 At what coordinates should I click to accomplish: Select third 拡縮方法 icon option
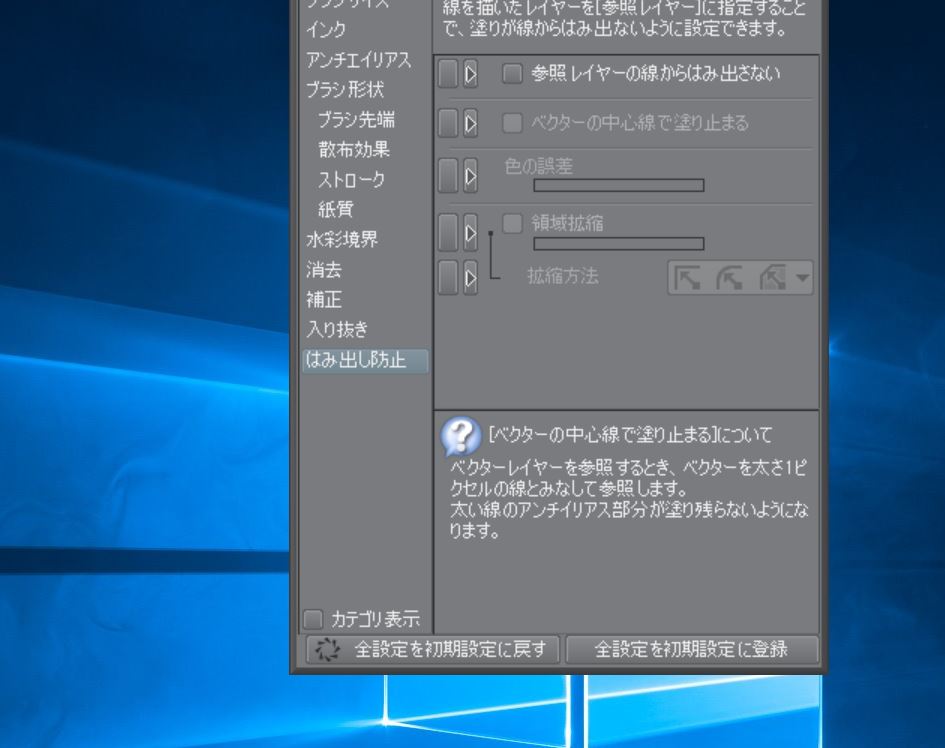click(773, 278)
